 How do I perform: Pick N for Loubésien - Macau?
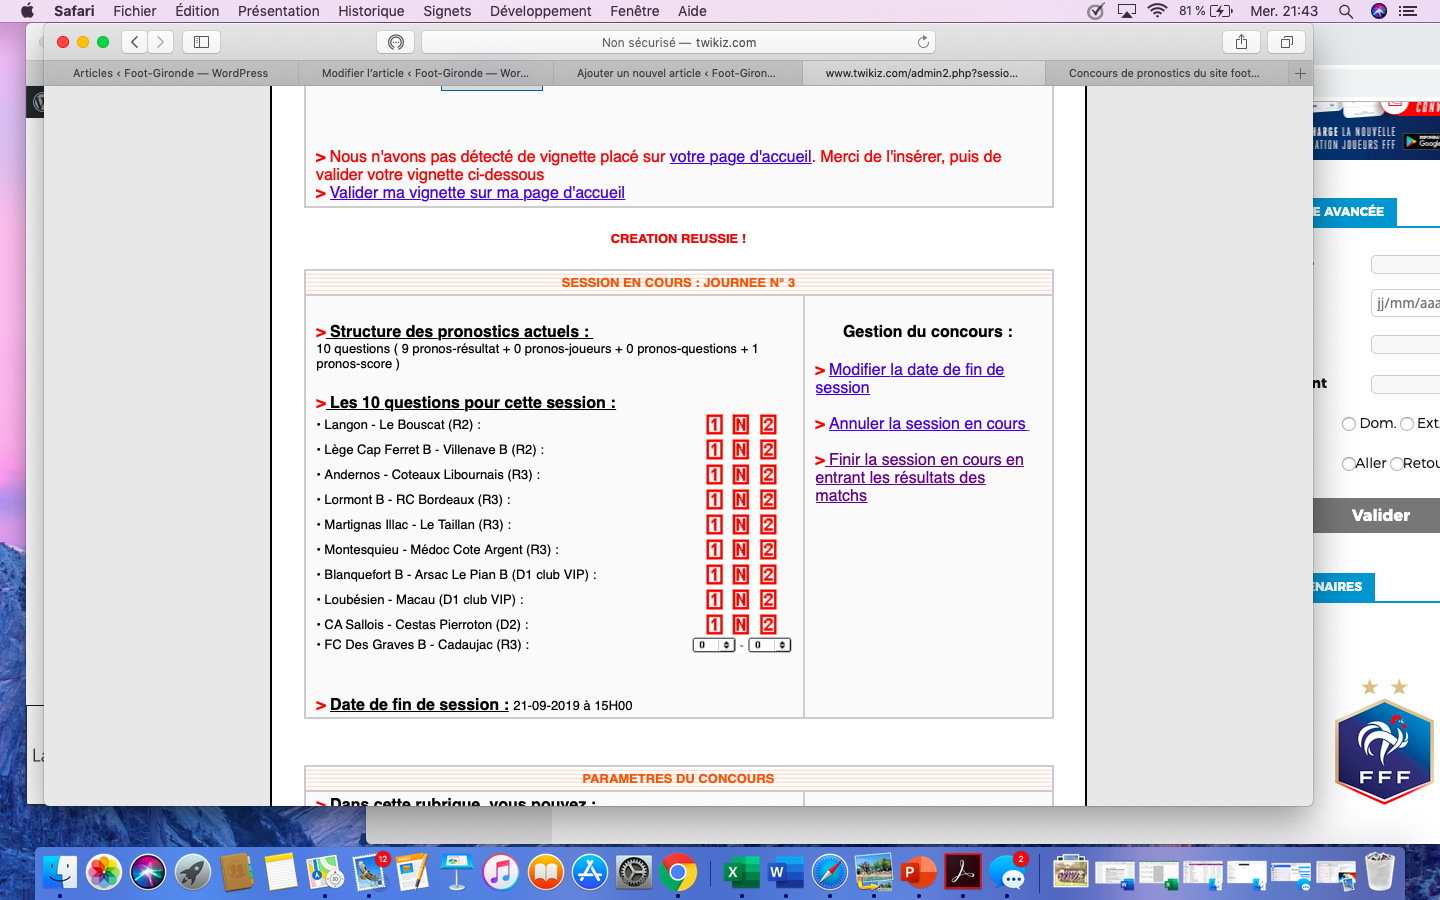(x=741, y=600)
